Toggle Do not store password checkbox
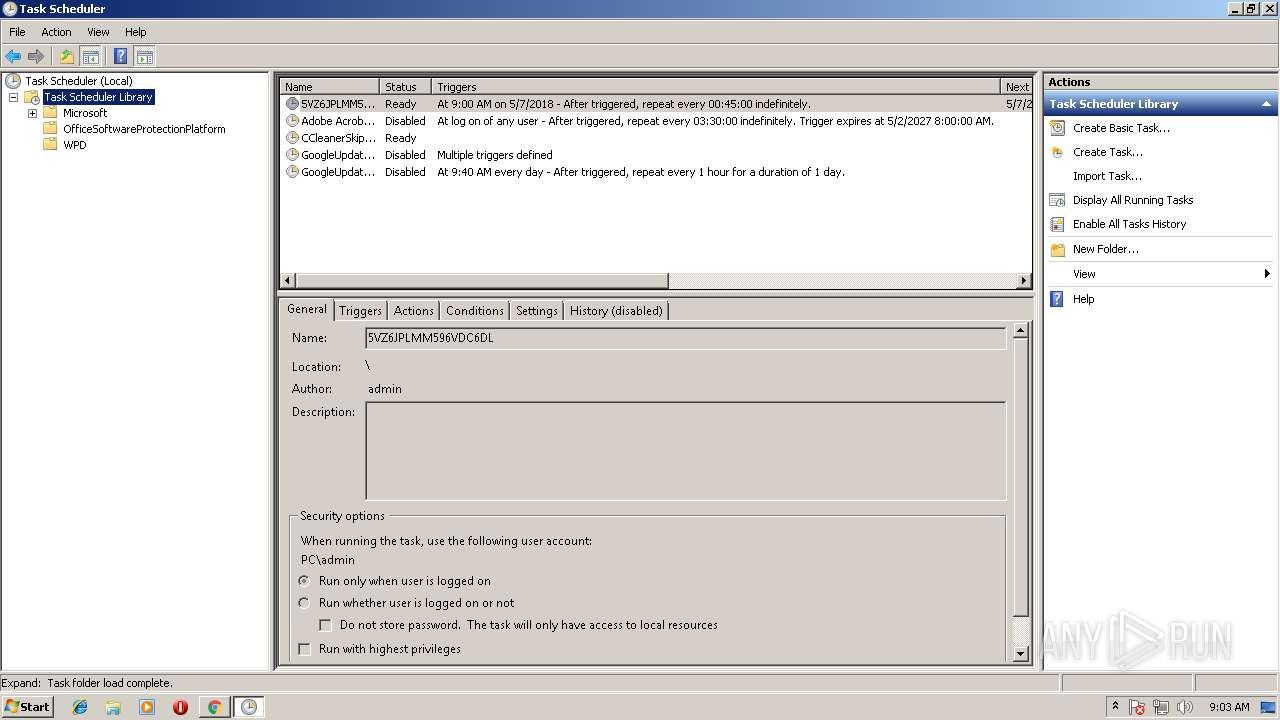1280x720 pixels. [x=325, y=625]
